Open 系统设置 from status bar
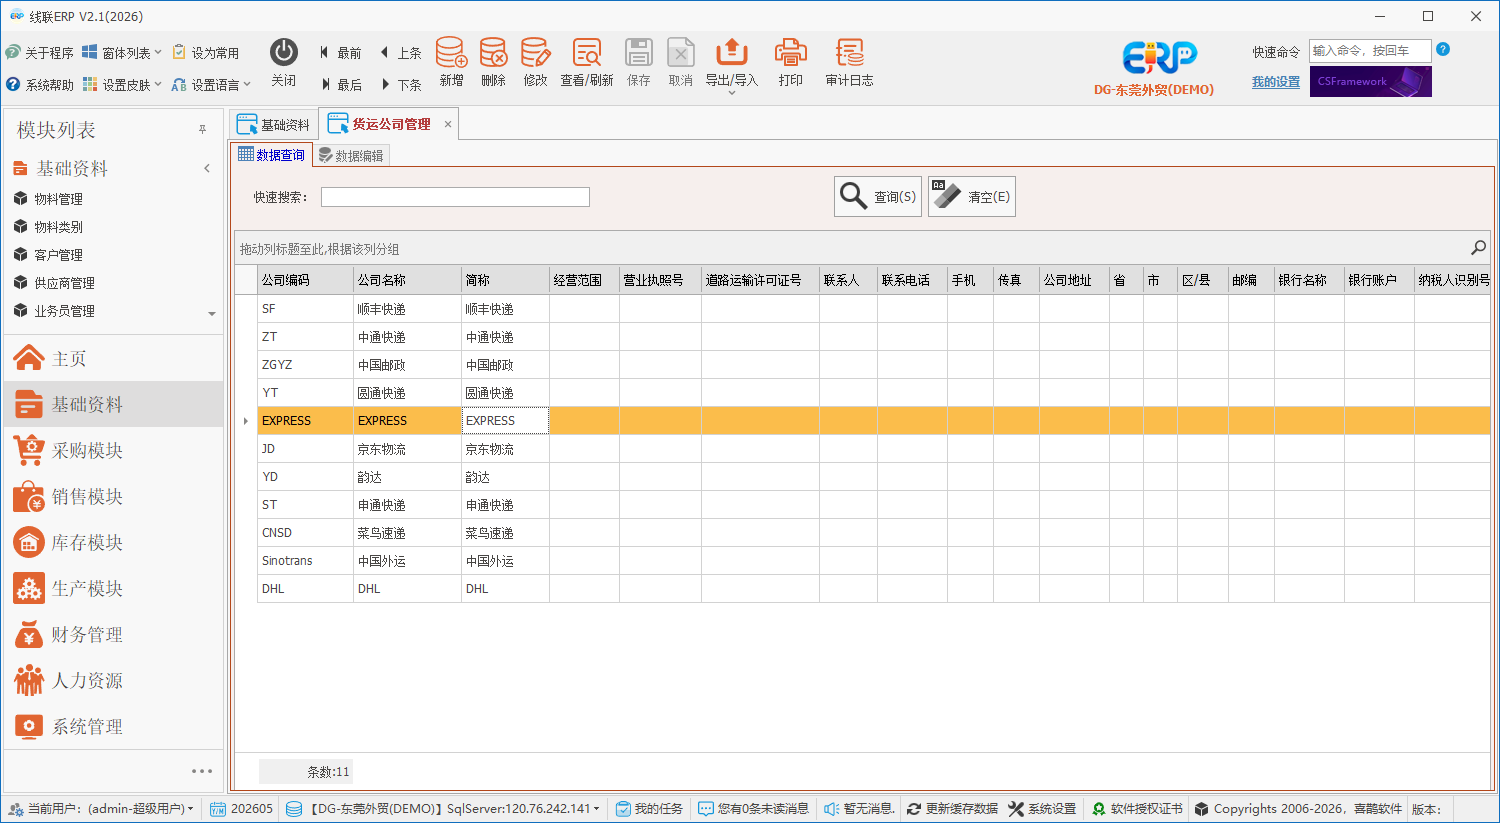This screenshot has height=823, width=1500. point(1042,809)
